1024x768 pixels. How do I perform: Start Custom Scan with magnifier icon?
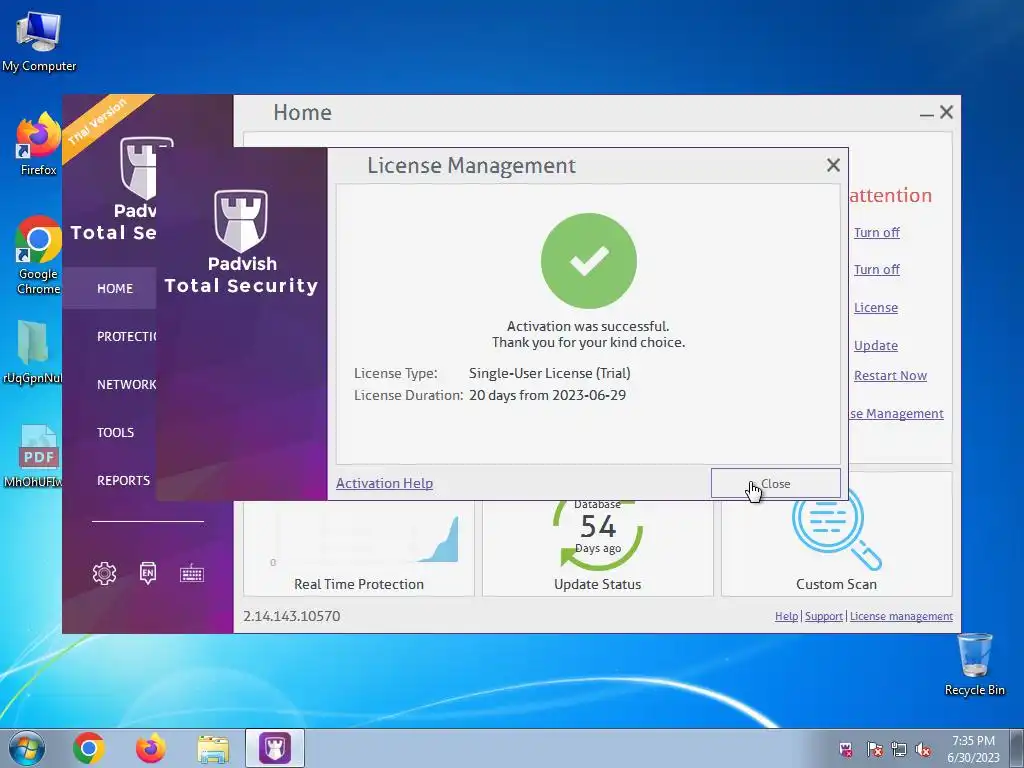(x=837, y=530)
